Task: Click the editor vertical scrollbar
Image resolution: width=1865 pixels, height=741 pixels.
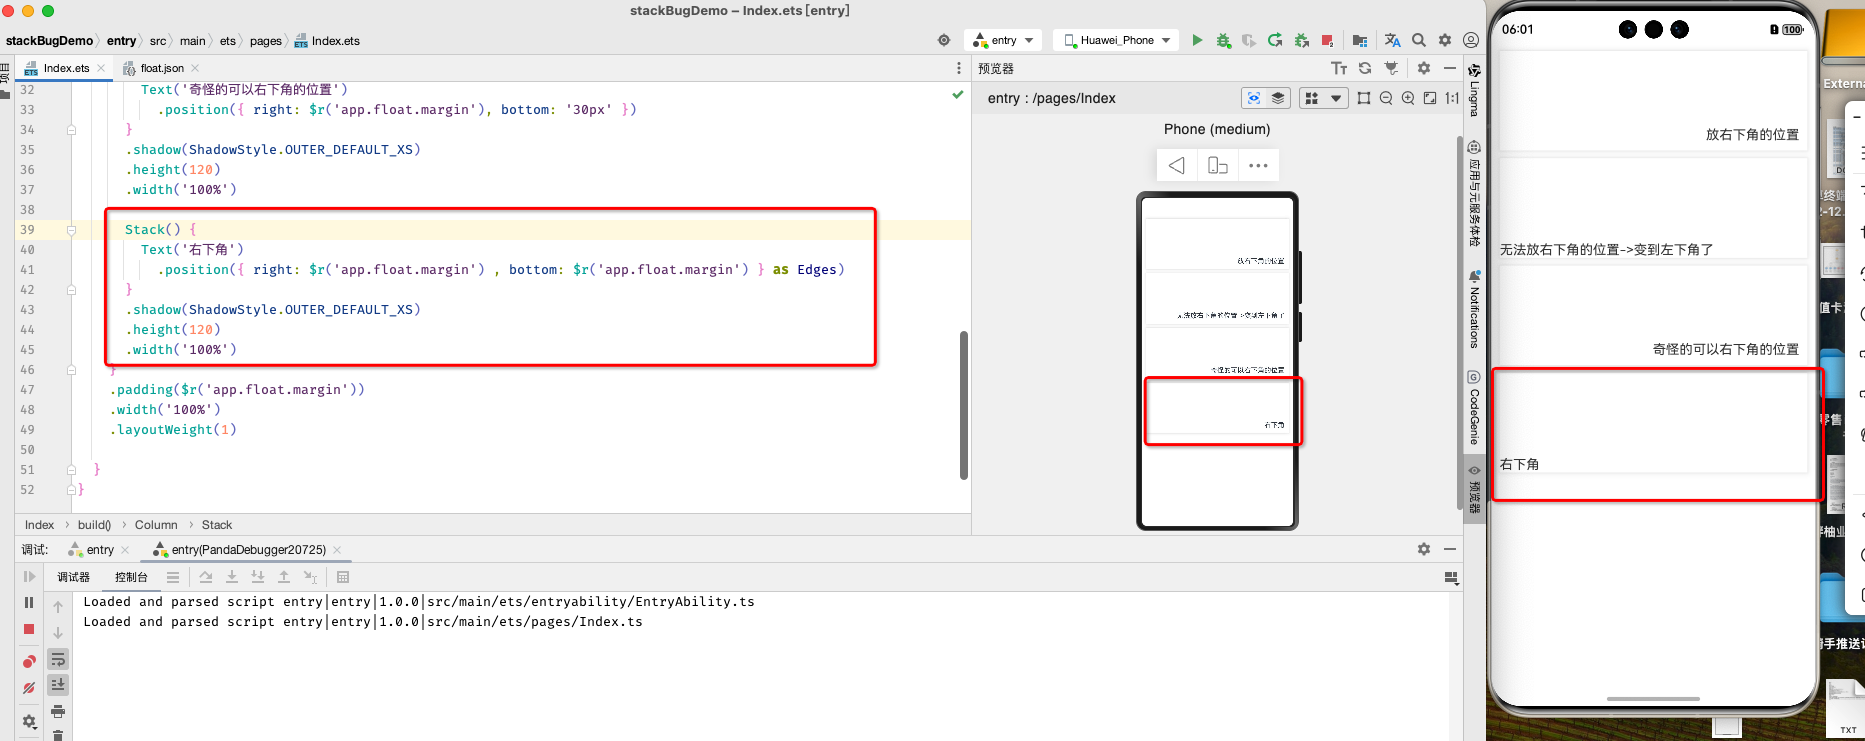Action: pos(964,405)
